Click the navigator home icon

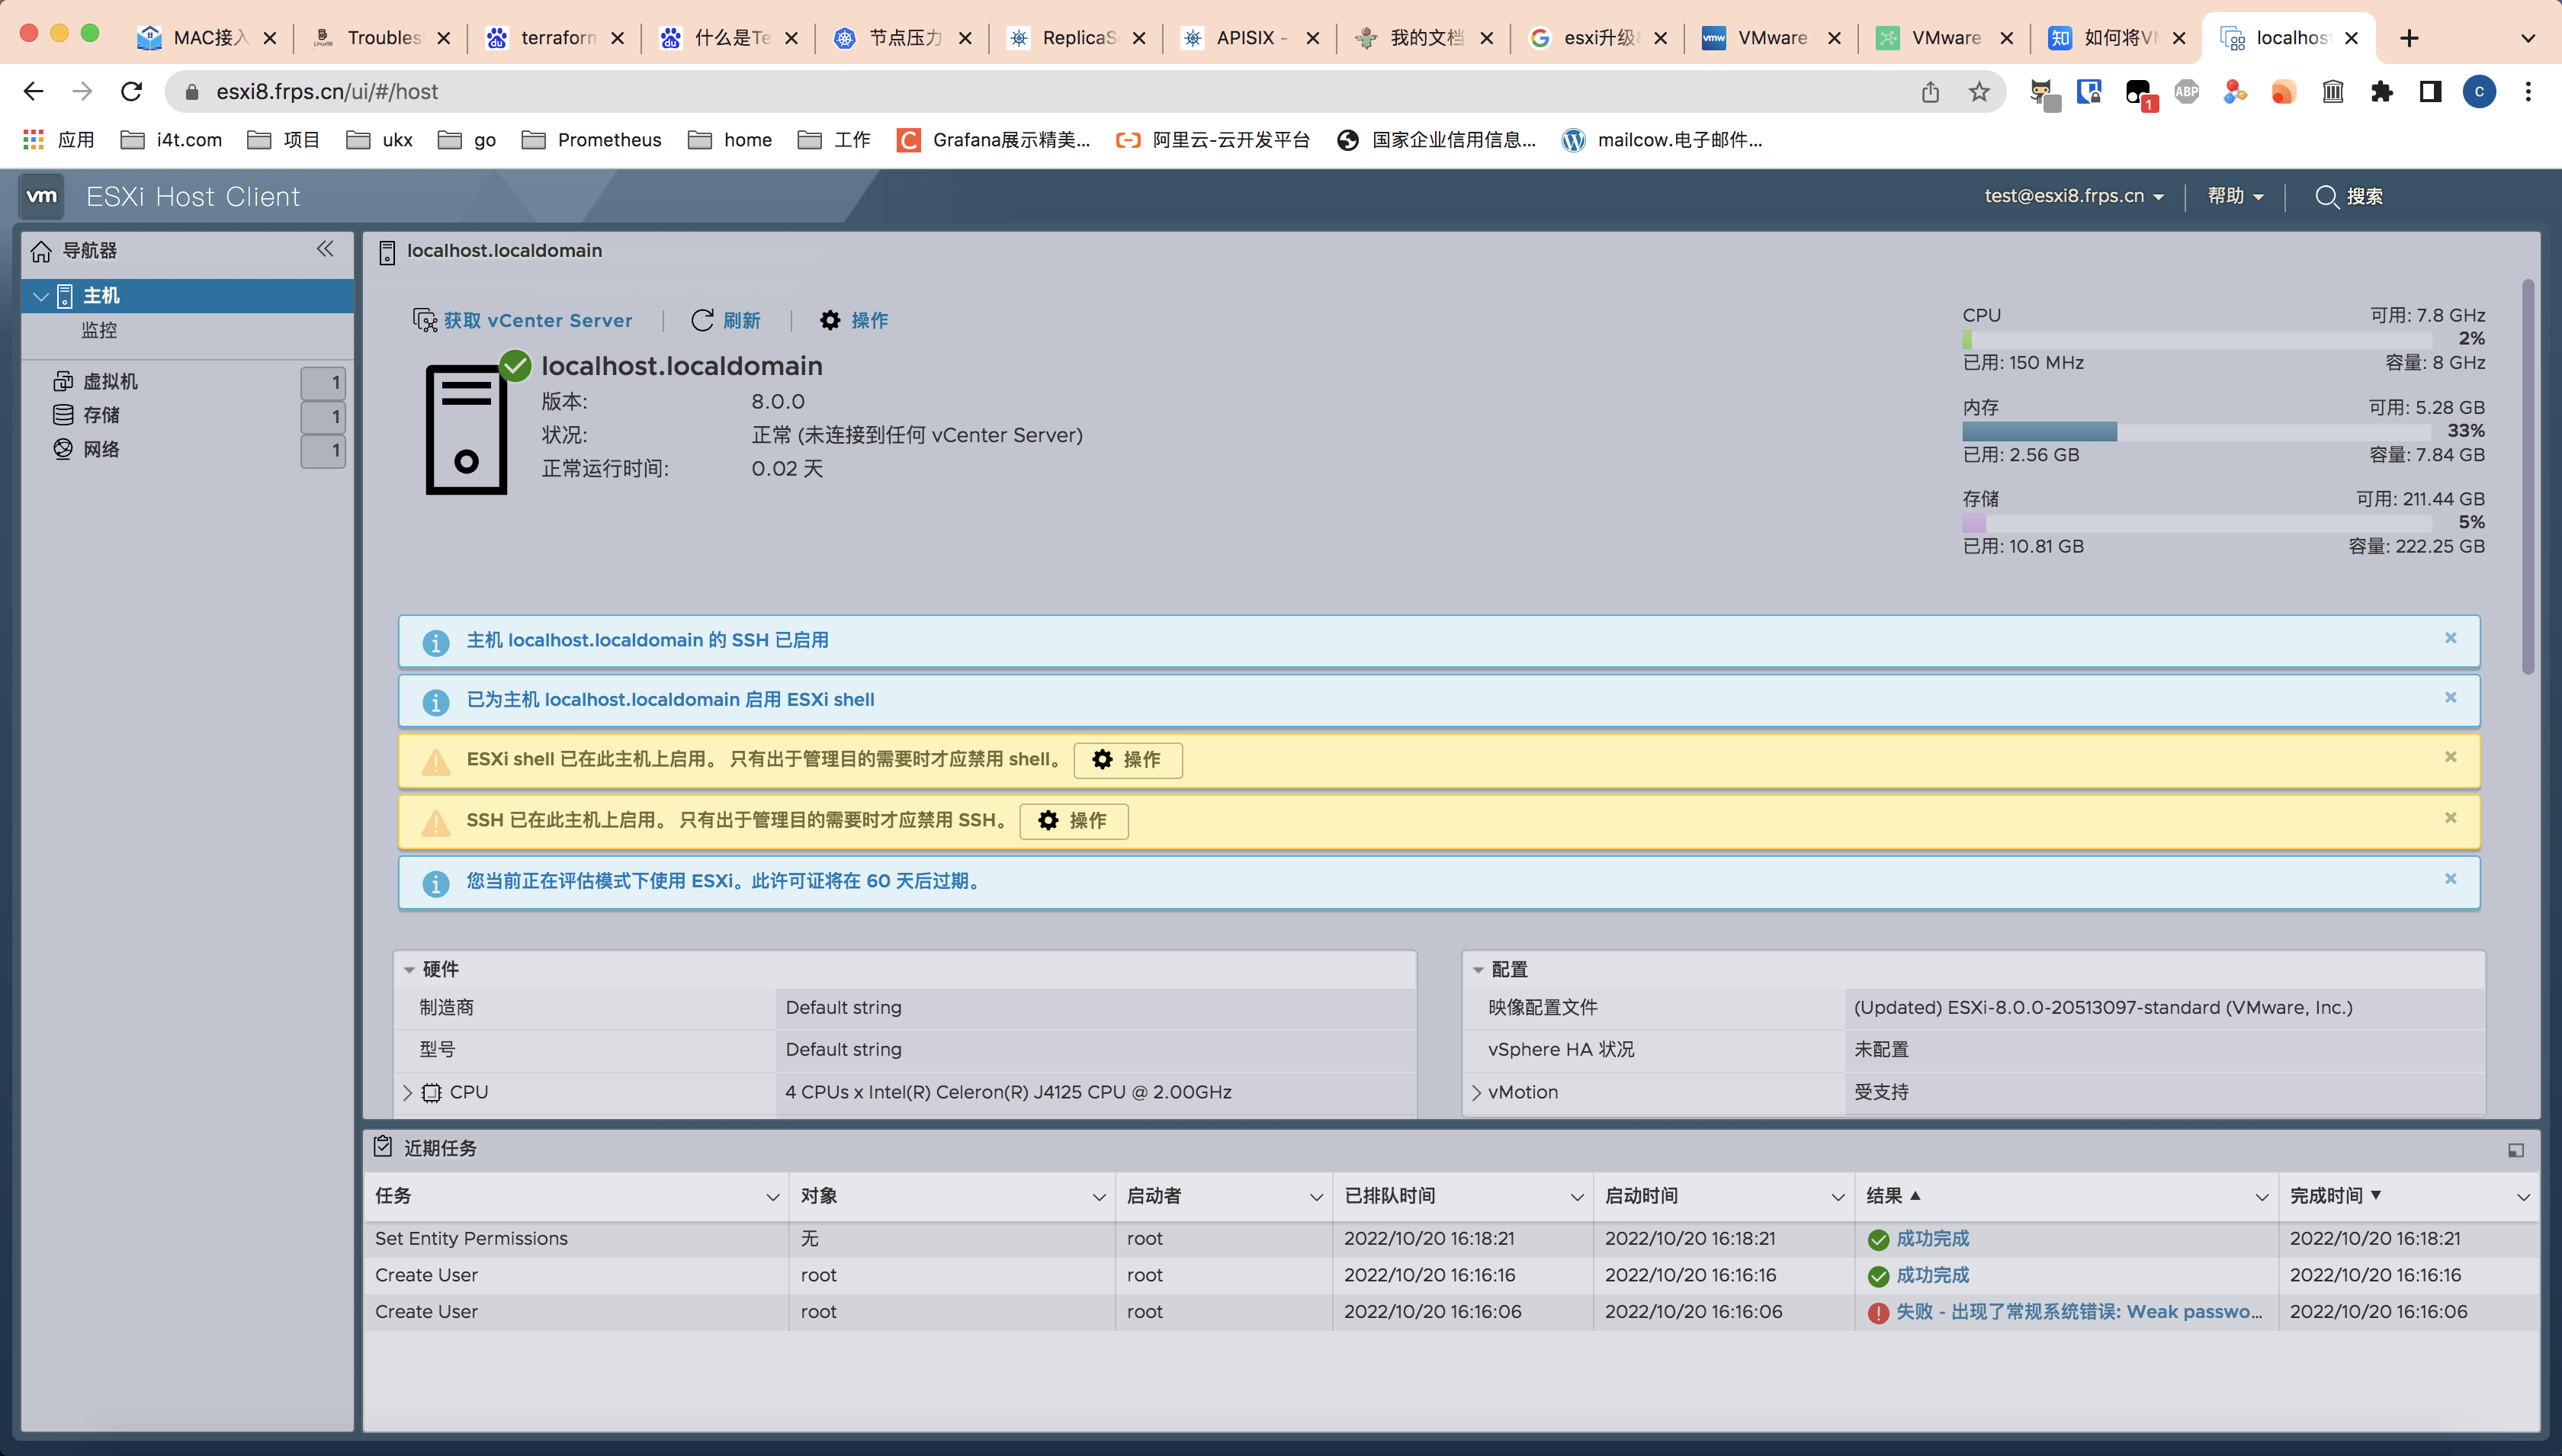point(41,251)
